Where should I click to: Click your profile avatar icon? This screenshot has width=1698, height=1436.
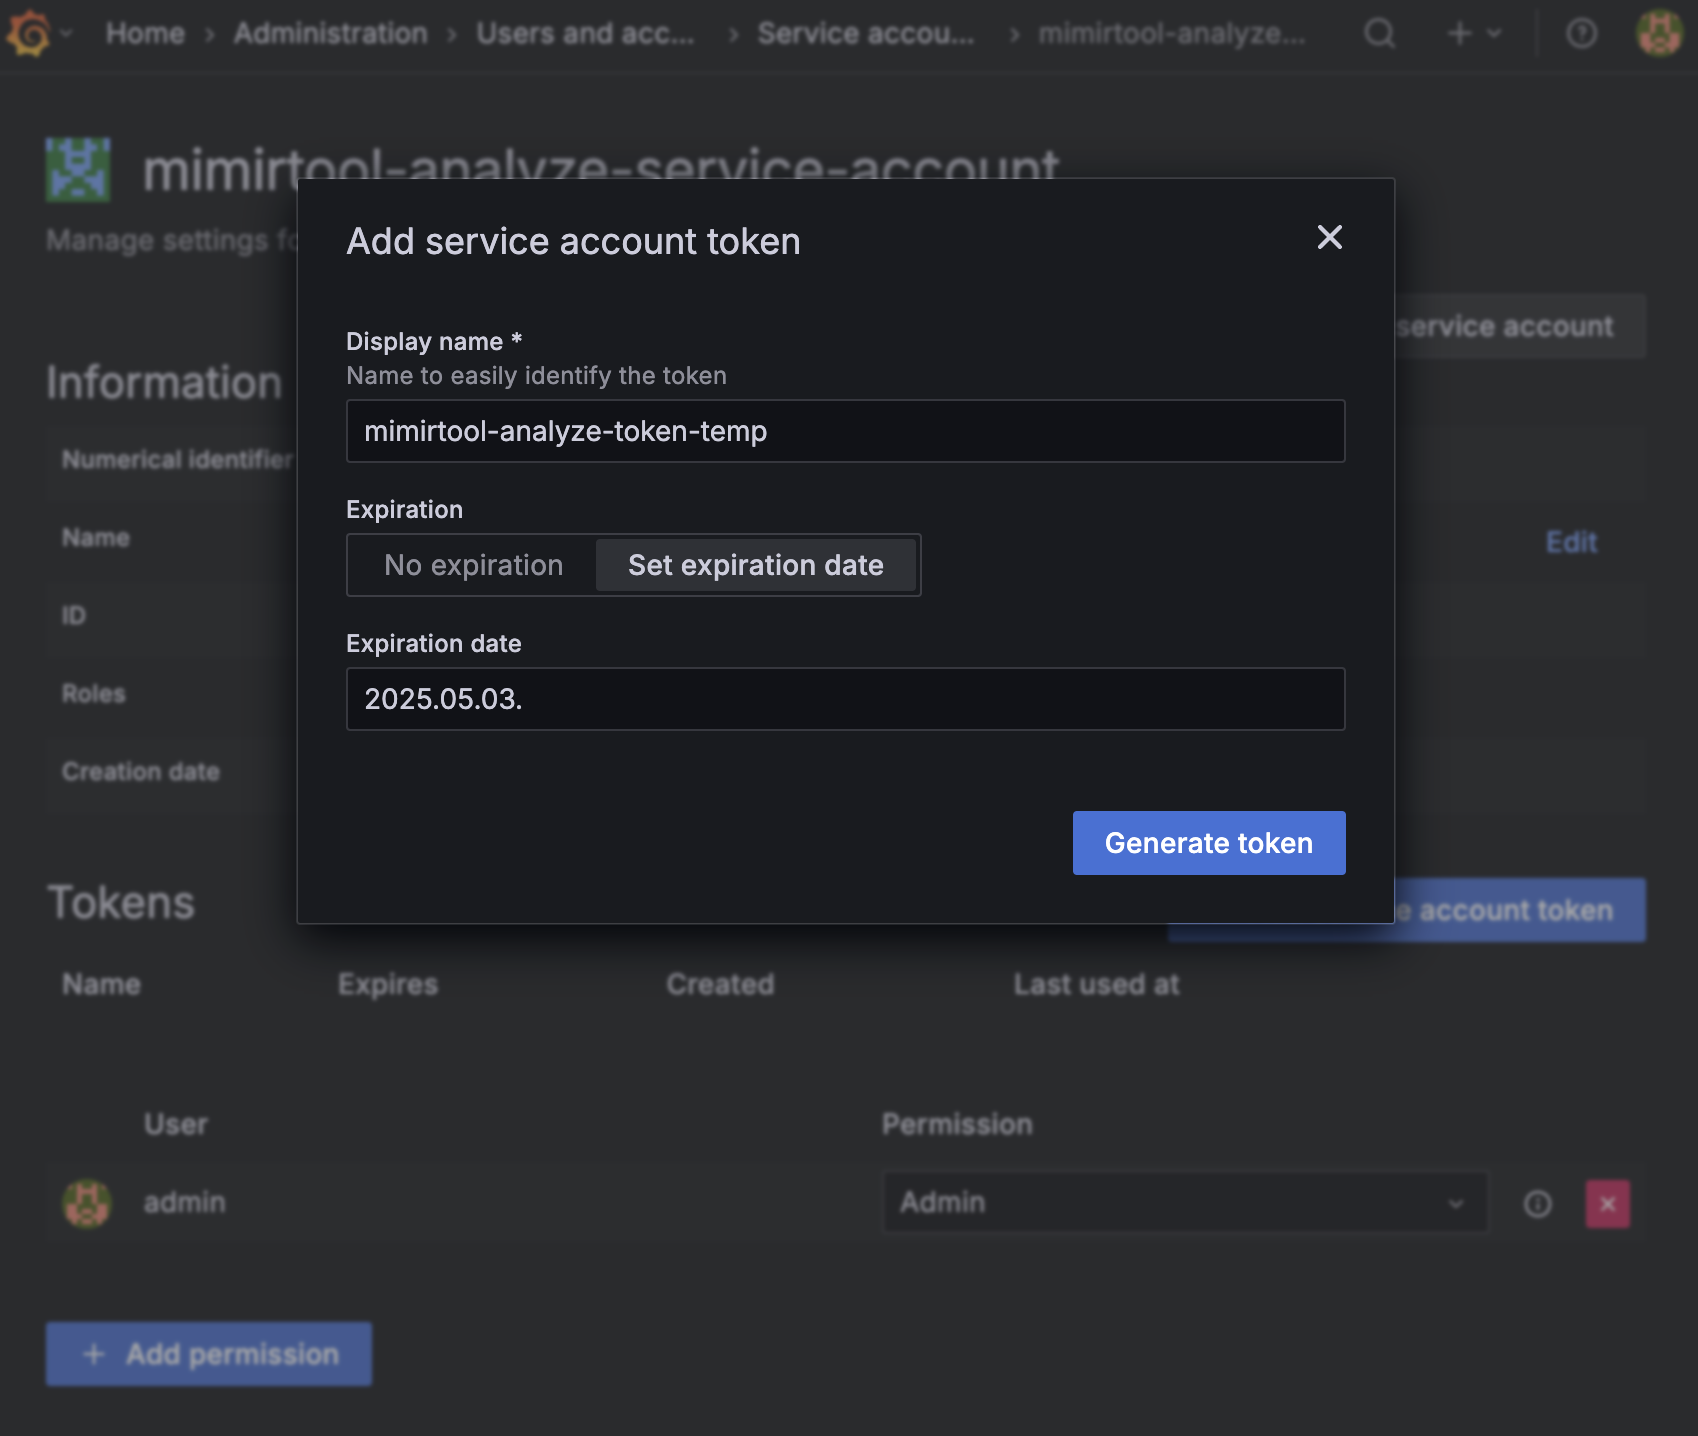[x=1658, y=33]
